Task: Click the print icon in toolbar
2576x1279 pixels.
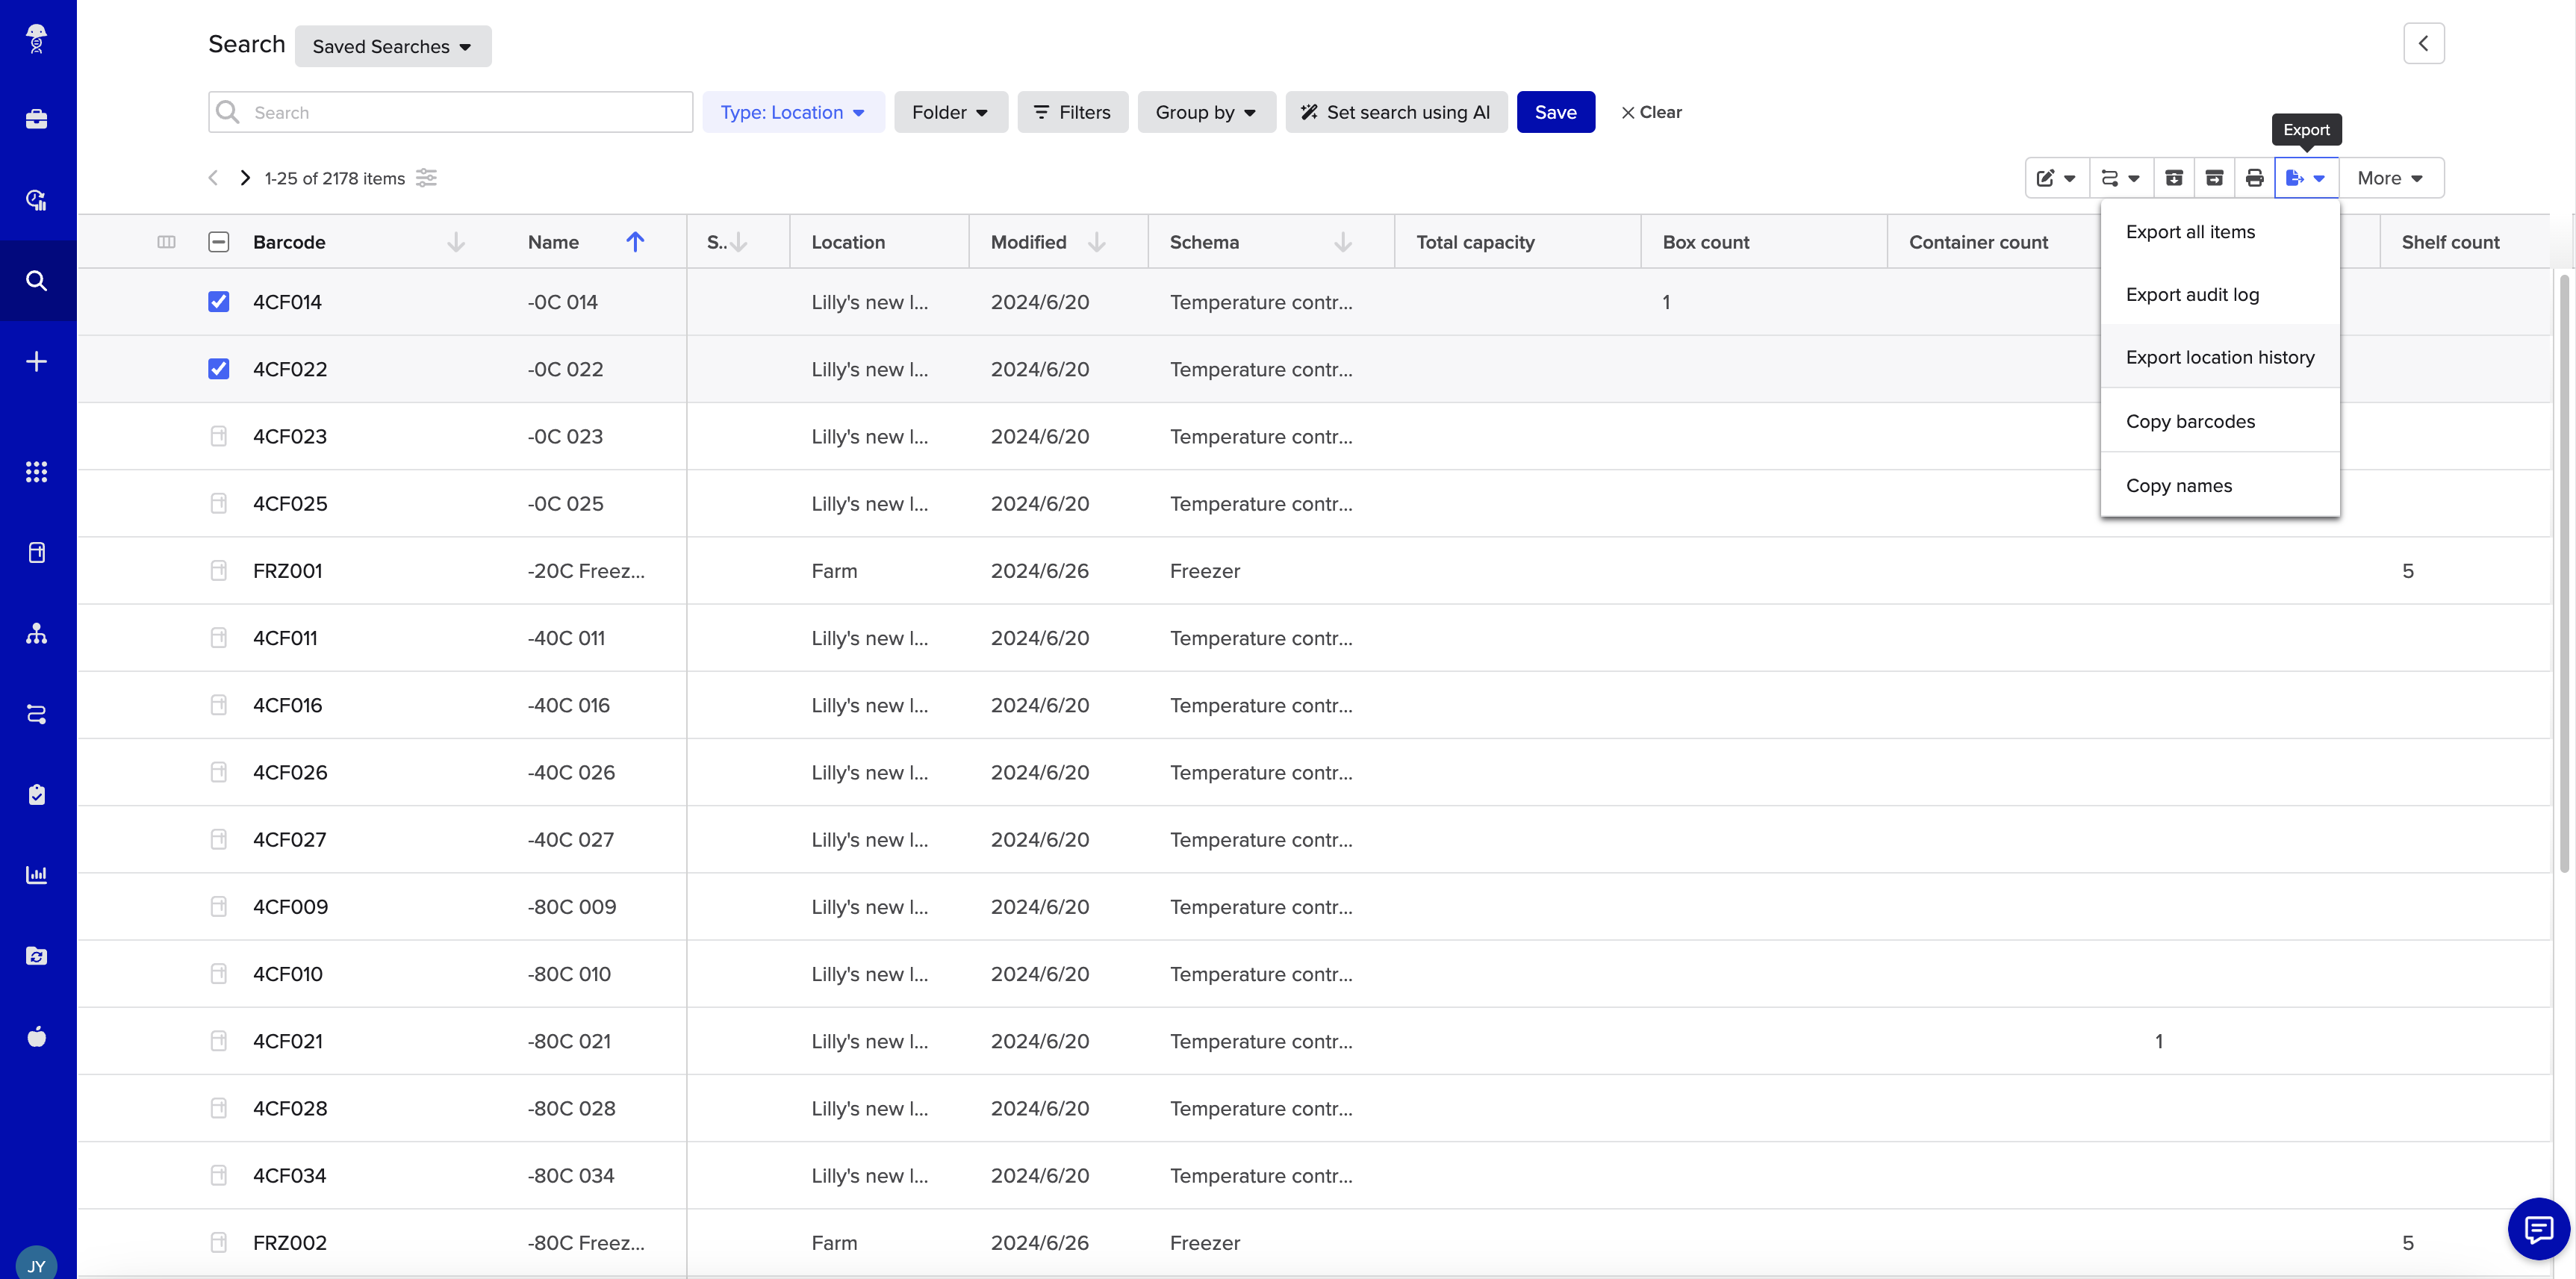Action: (2254, 178)
